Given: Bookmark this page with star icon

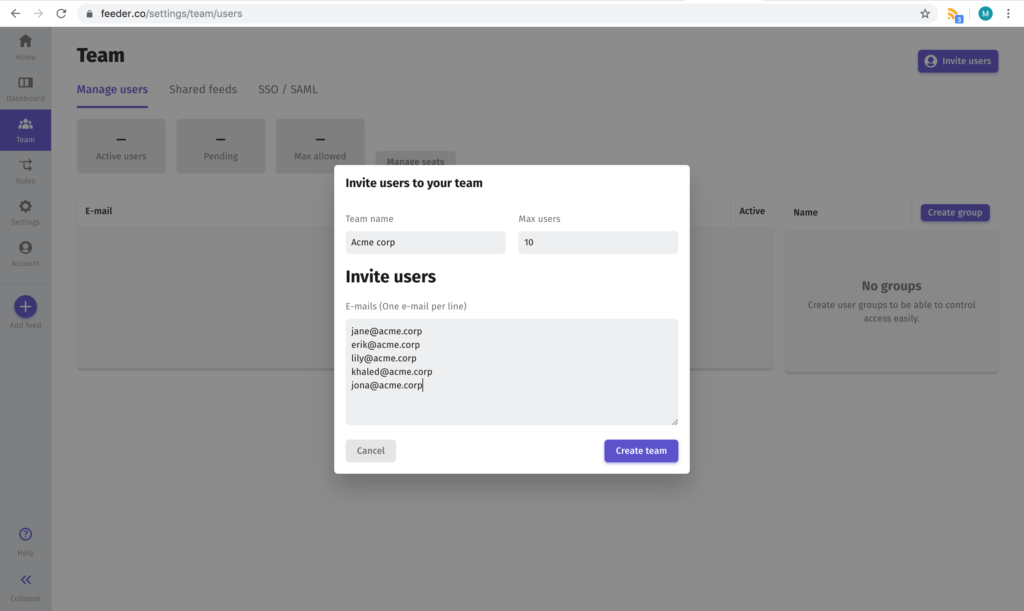Looking at the screenshot, I should pos(925,13).
